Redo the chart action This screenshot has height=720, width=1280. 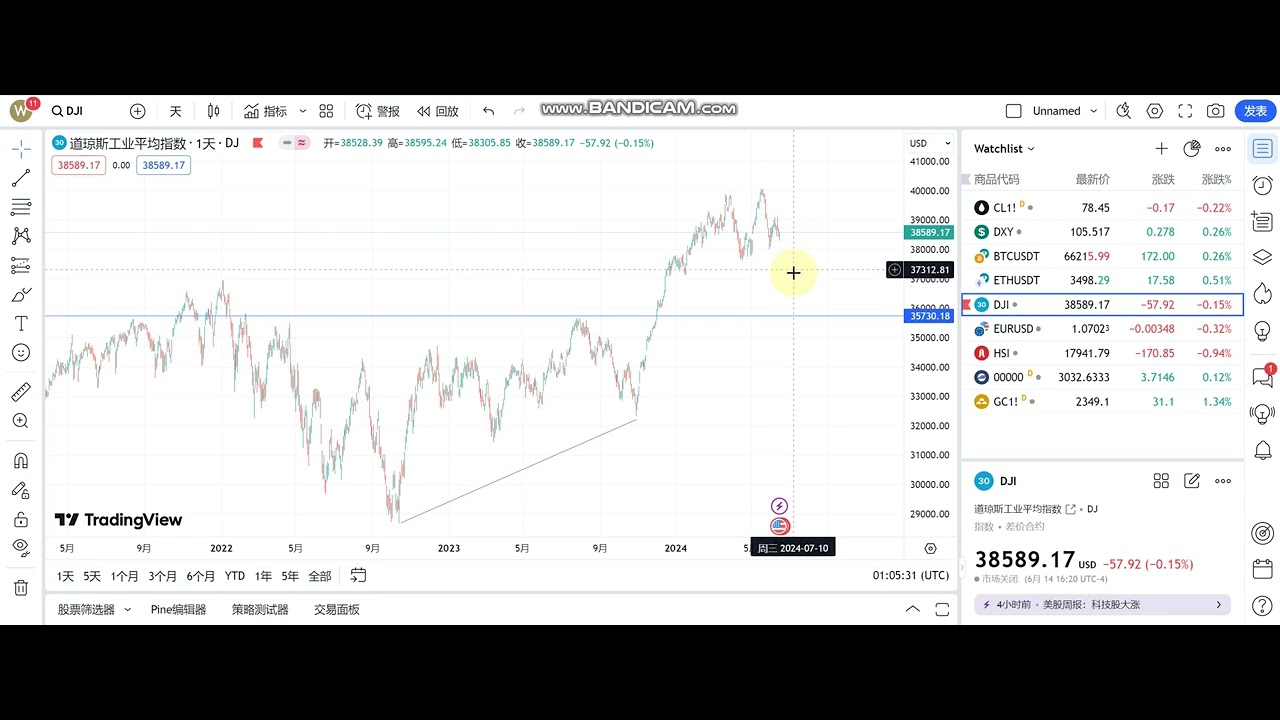pyautogui.click(x=519, y=111)
